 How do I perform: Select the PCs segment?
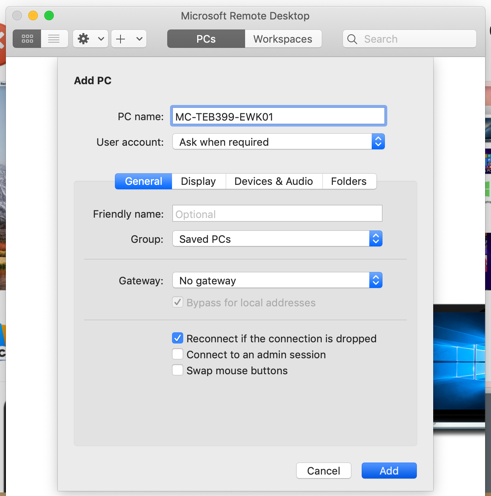click(x=206, y=39)
